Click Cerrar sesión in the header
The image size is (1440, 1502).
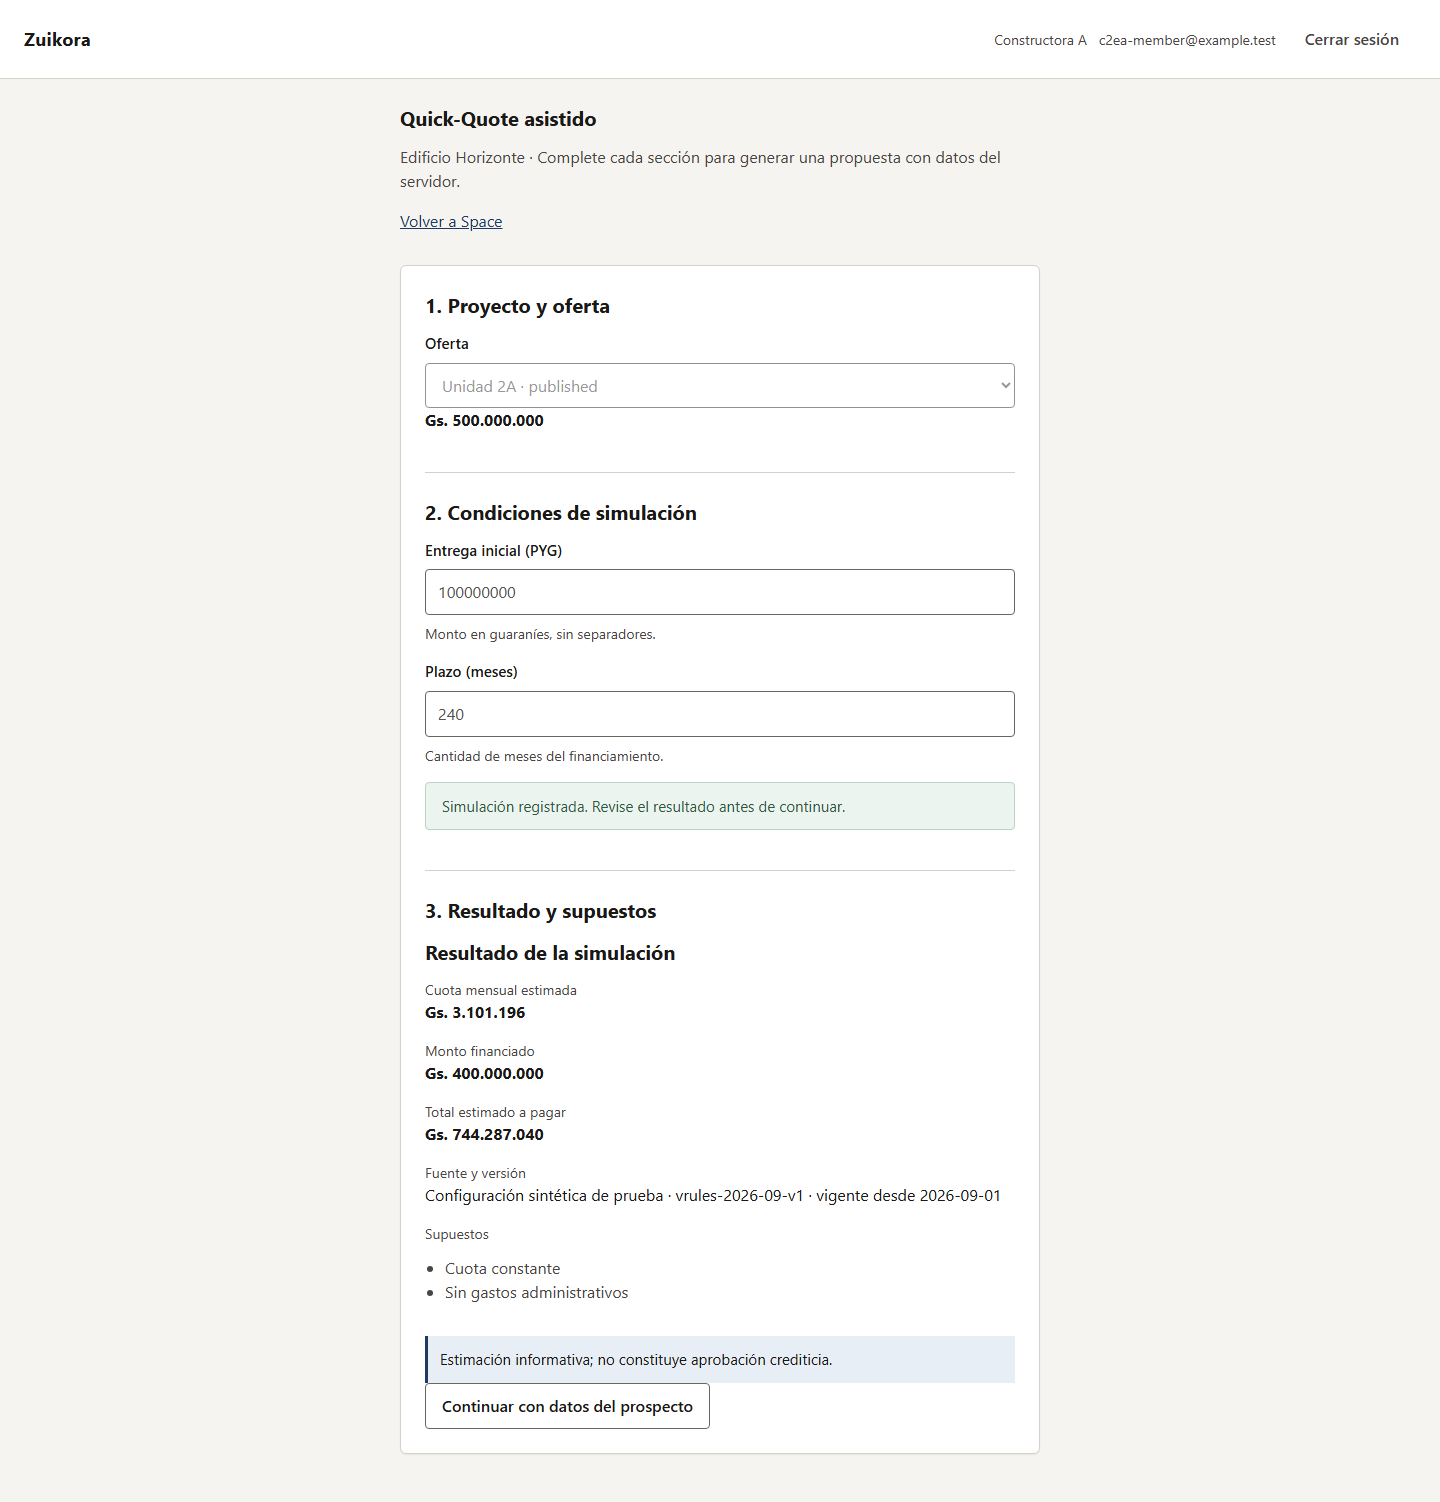tap(1352, 40)
